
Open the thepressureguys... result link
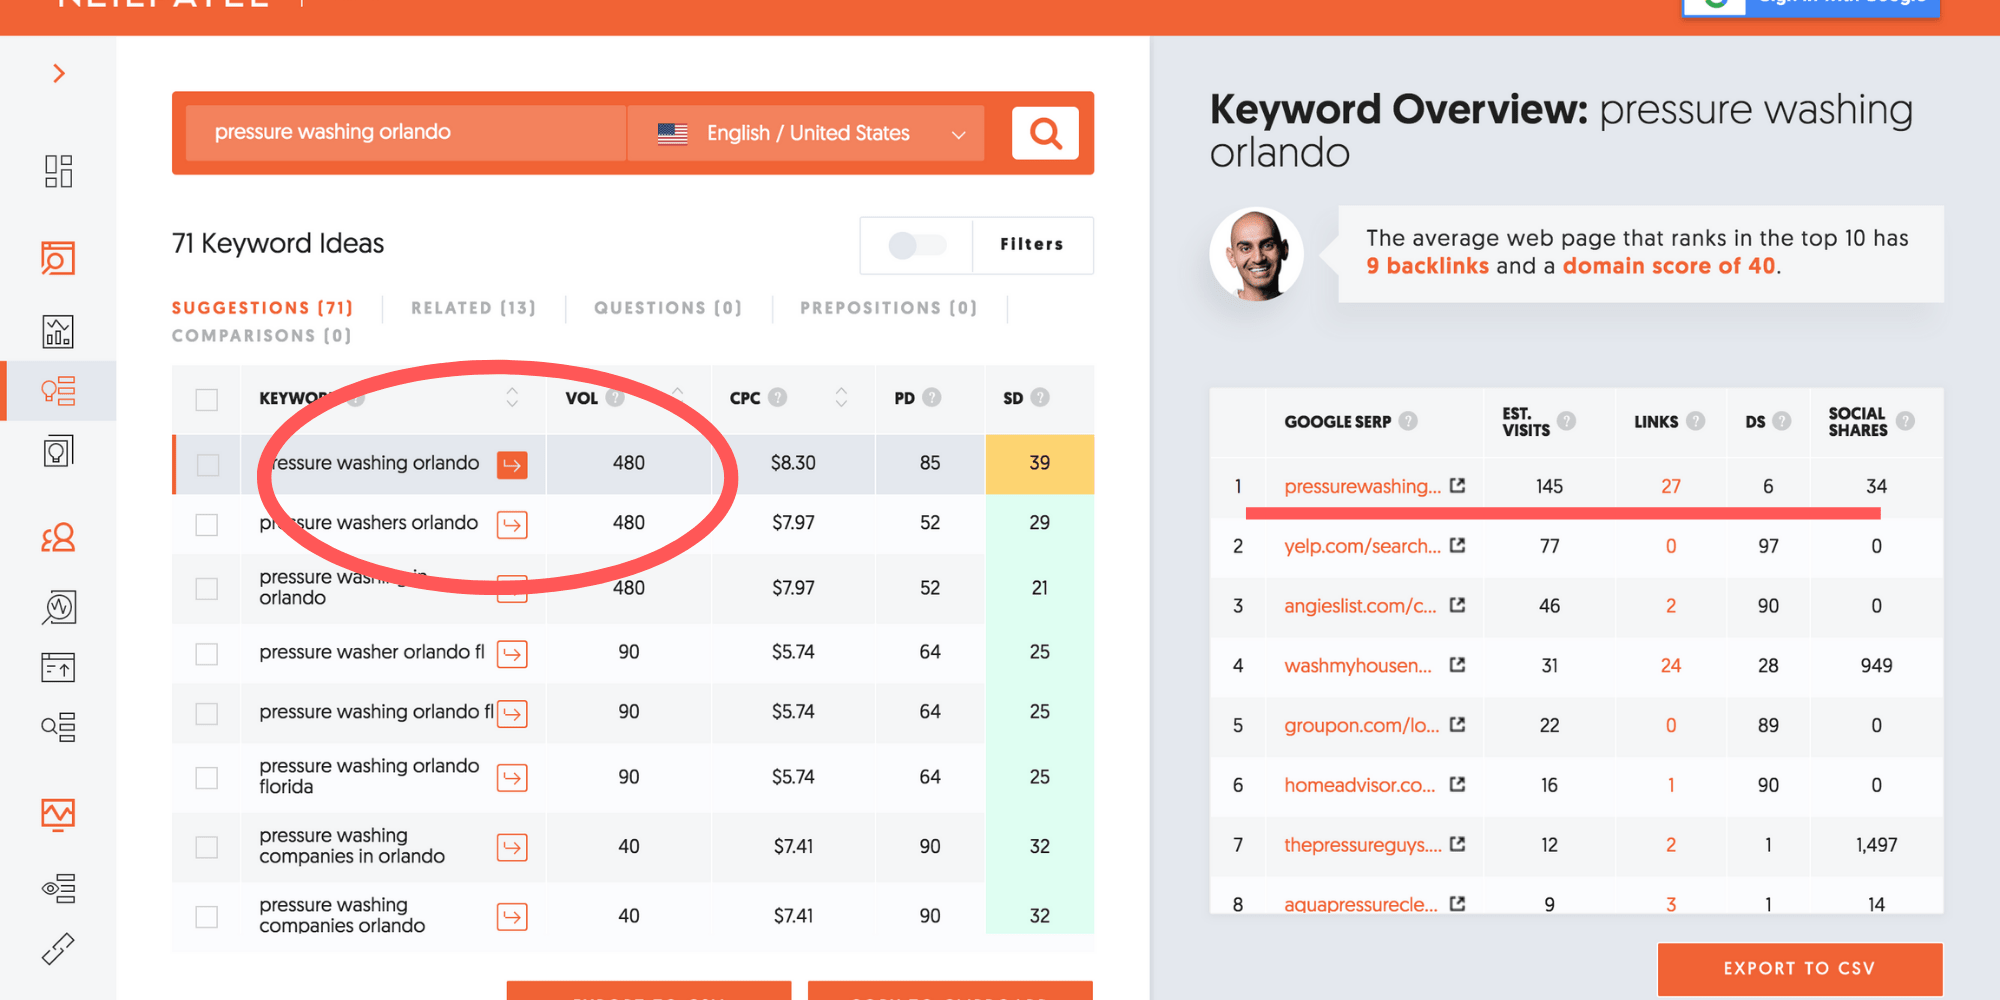(1363, 845)
